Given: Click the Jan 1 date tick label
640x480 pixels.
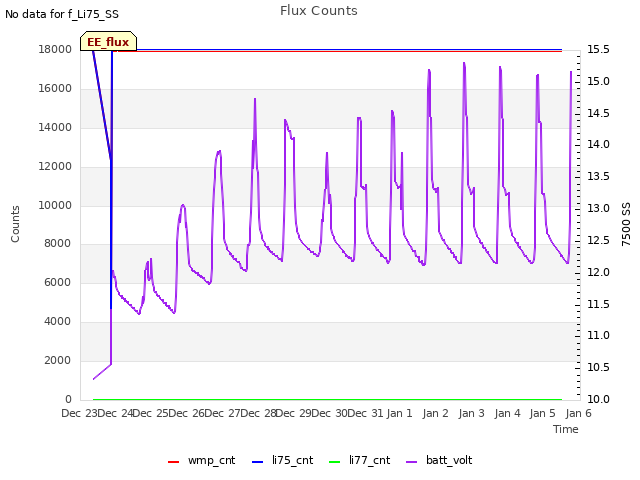Looking at the screenshot, I should (x=400, y=413).
